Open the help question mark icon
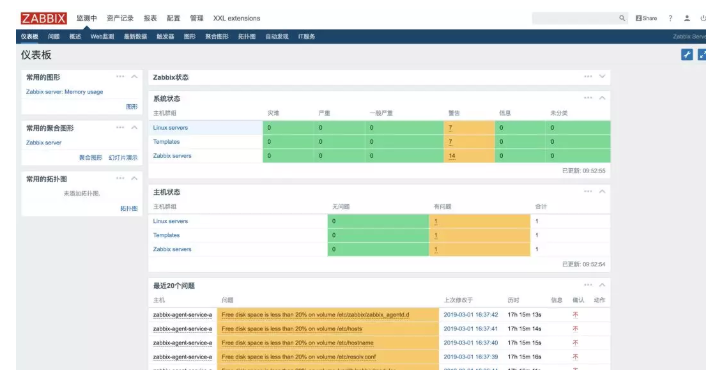 (x=670, y=18)
